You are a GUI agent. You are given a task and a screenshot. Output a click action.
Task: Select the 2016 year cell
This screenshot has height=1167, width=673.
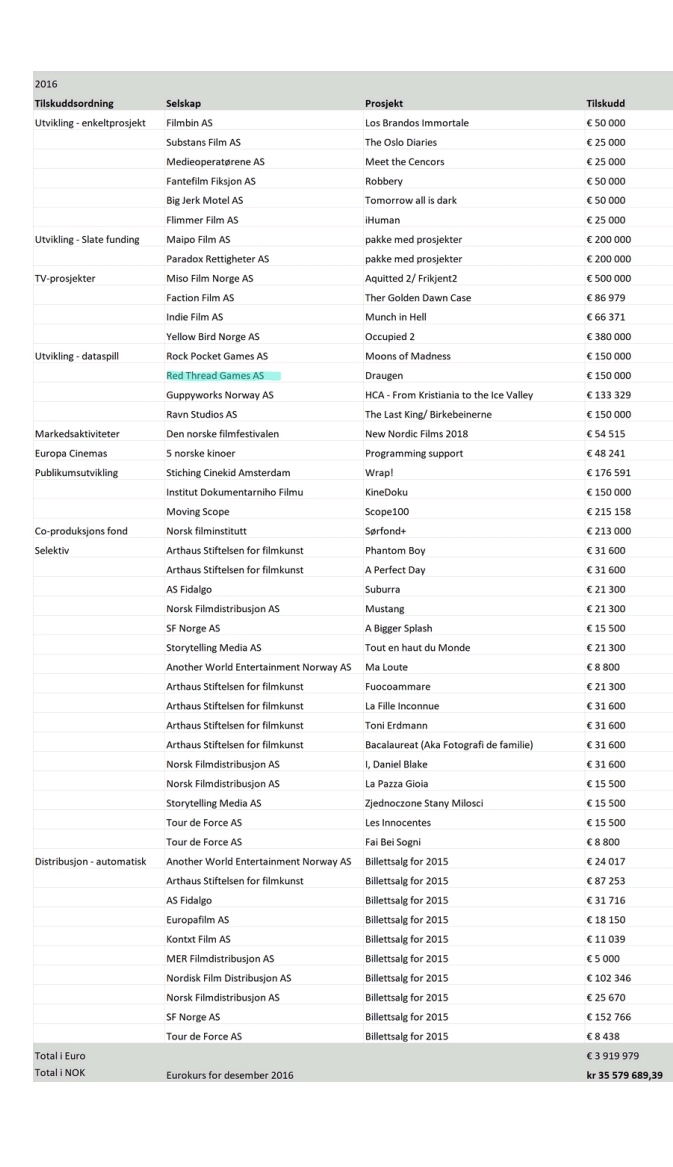click(45, 84)
